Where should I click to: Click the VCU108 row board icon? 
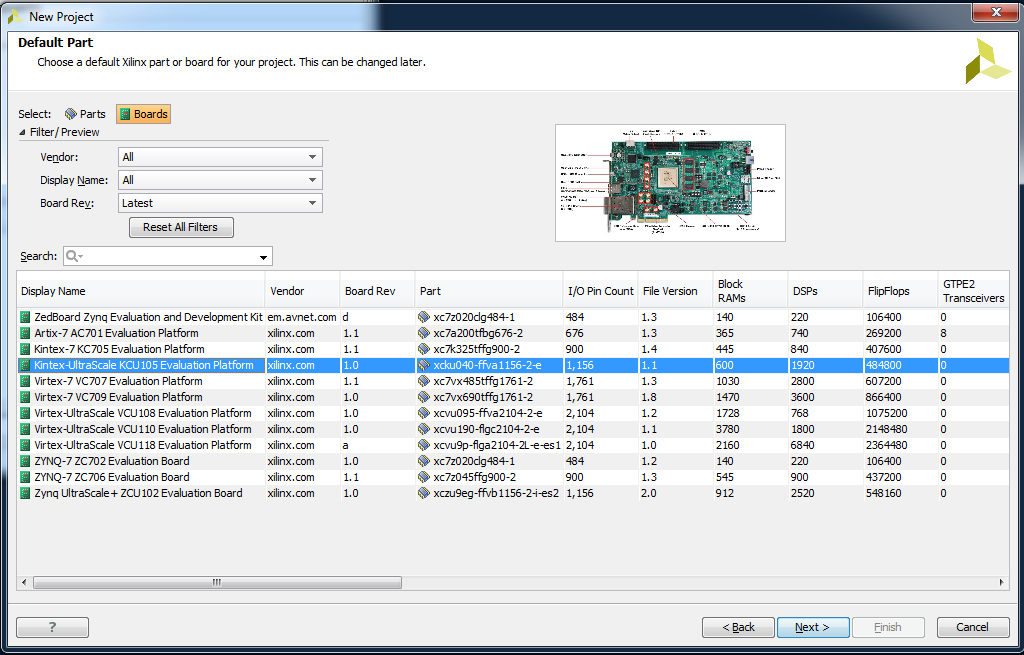(x=25, y=413)
